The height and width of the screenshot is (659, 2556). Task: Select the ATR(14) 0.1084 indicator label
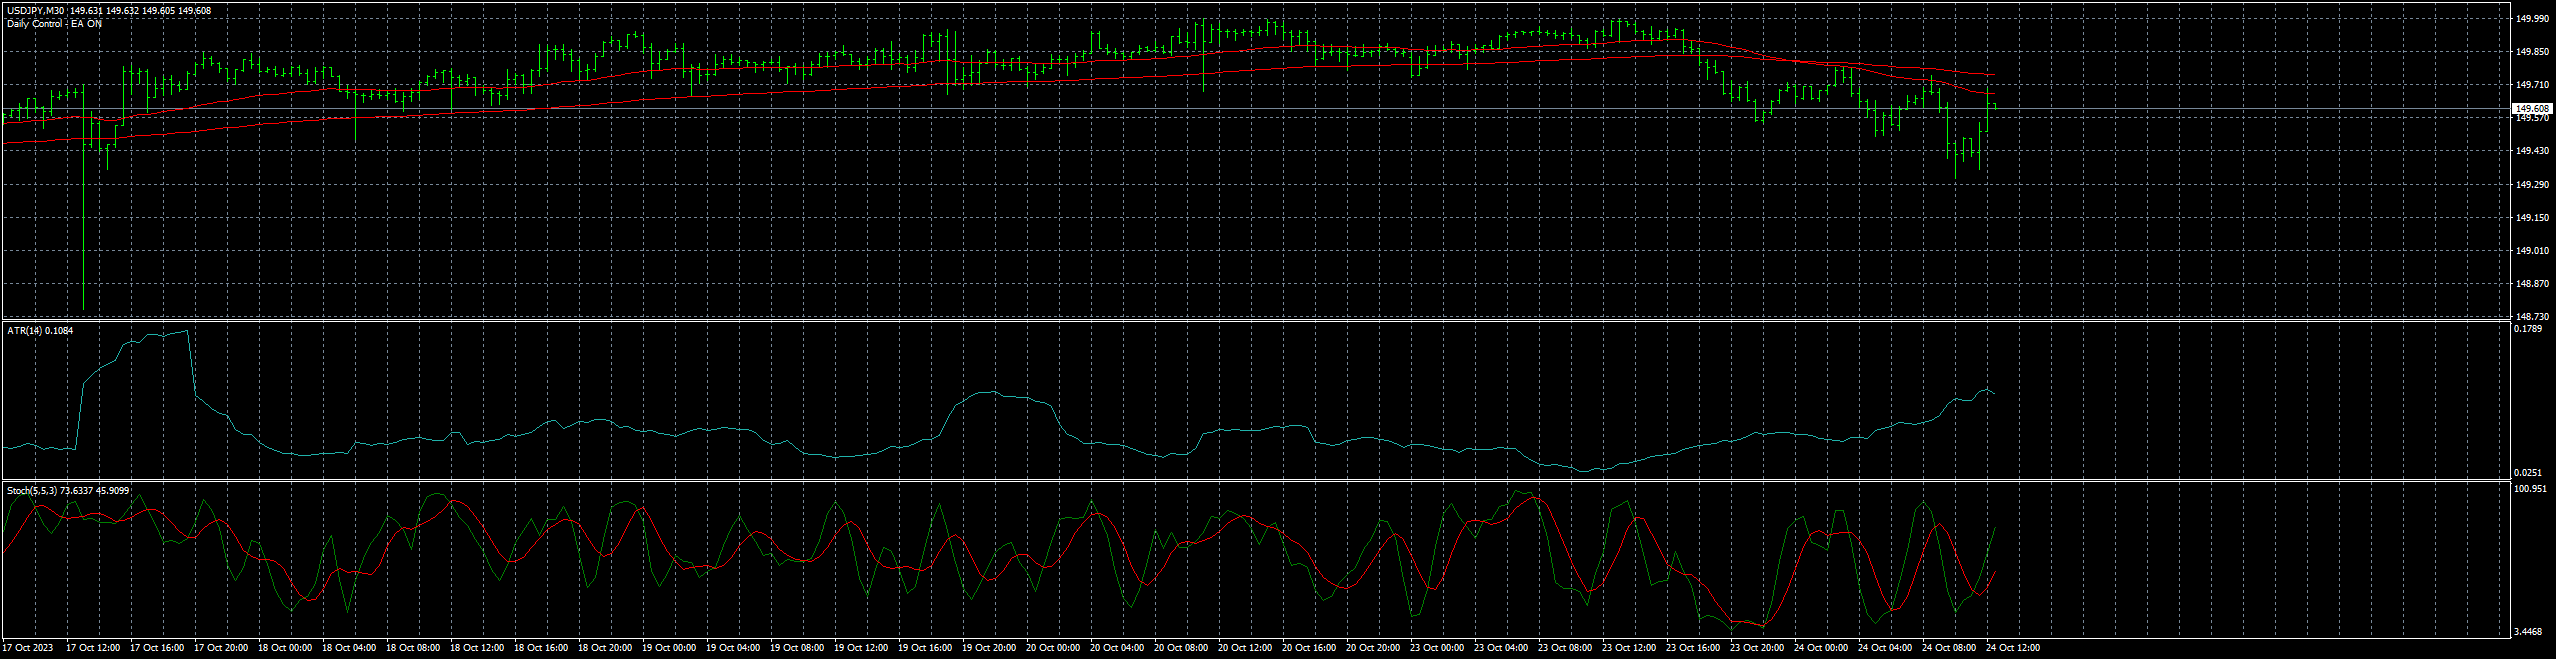click(40, 330)
